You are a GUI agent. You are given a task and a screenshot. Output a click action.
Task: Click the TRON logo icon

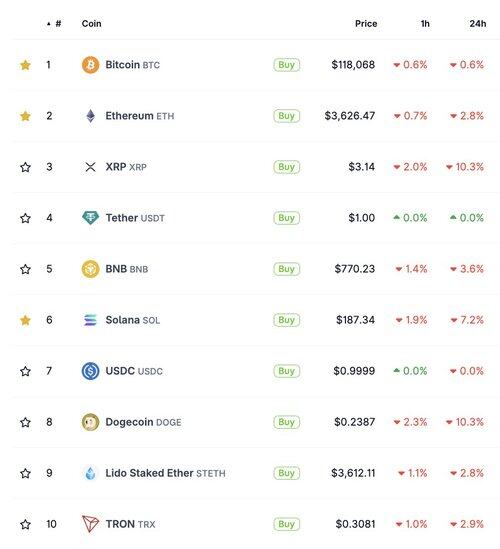click(90, 524)
